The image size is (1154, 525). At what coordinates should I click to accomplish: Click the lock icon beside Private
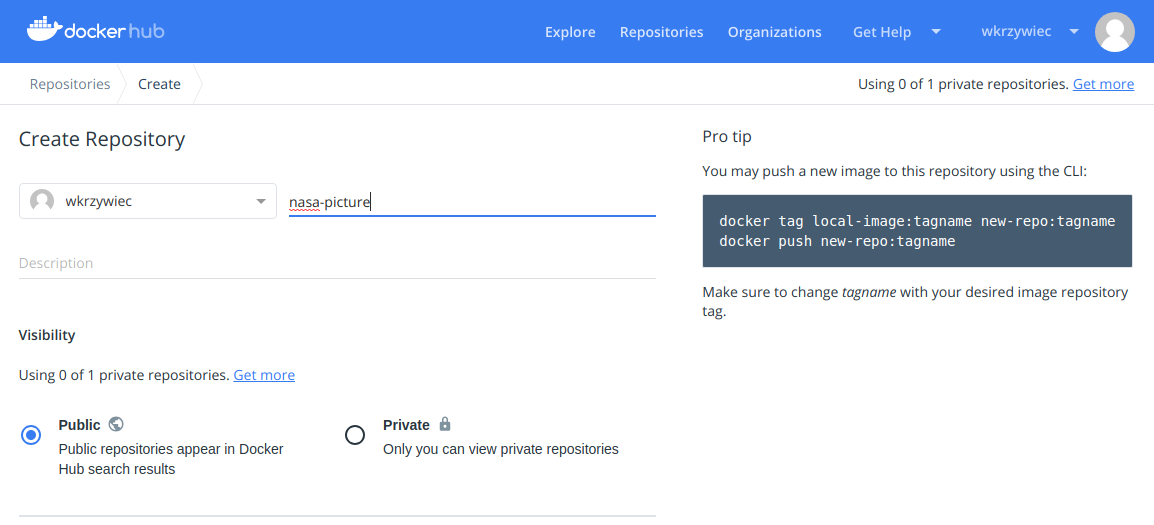click(x=445, y=424)
